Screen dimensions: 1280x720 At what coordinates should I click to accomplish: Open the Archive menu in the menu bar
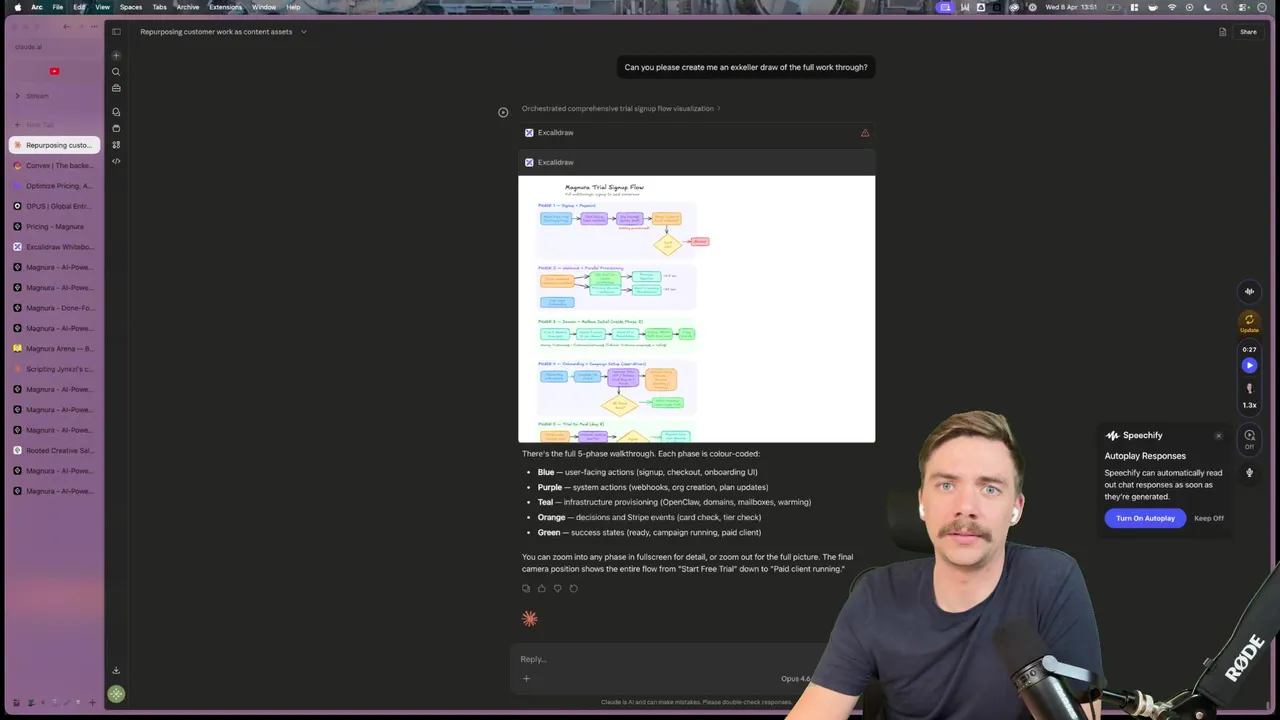pos(188,7)
